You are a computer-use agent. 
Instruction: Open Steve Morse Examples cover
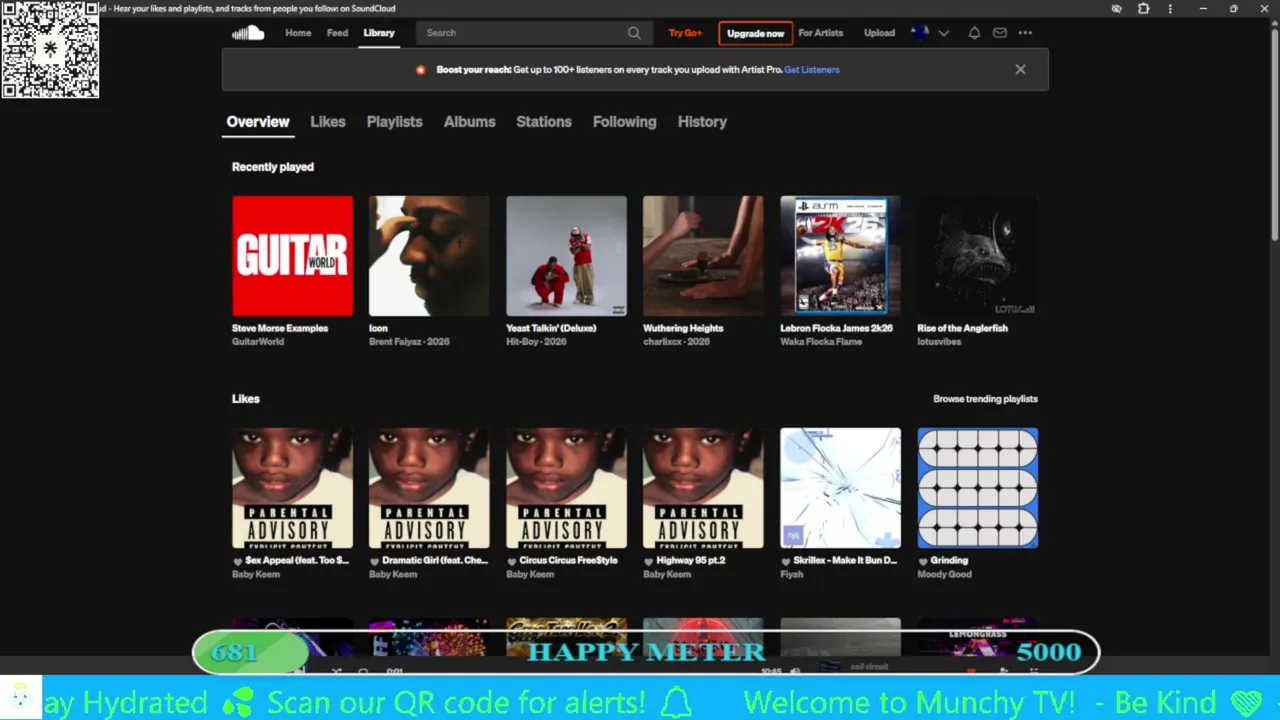pyautogui.click(x=292, y=256)
